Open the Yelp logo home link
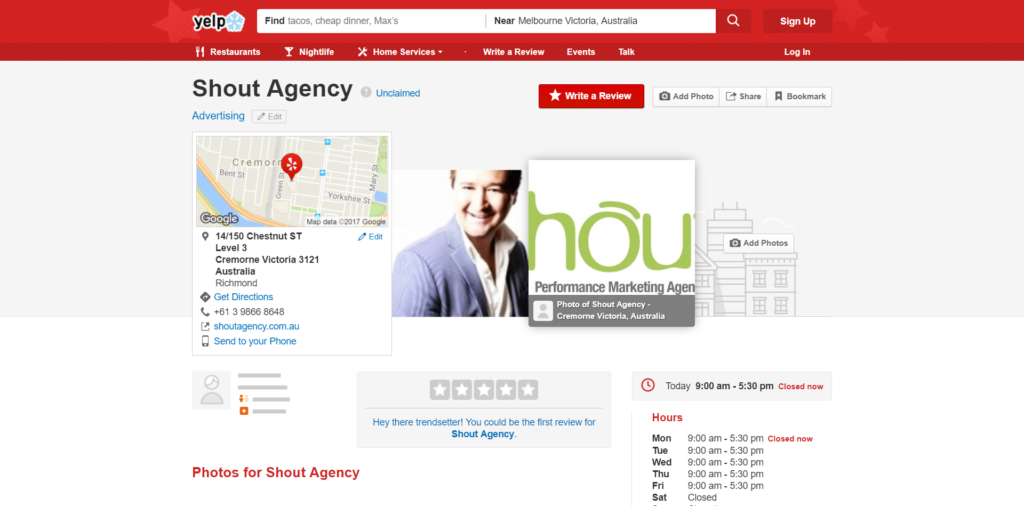Image resolution: width=1024 pixels, height=506 pixels. pyautogui.click(x=218, y=21)
